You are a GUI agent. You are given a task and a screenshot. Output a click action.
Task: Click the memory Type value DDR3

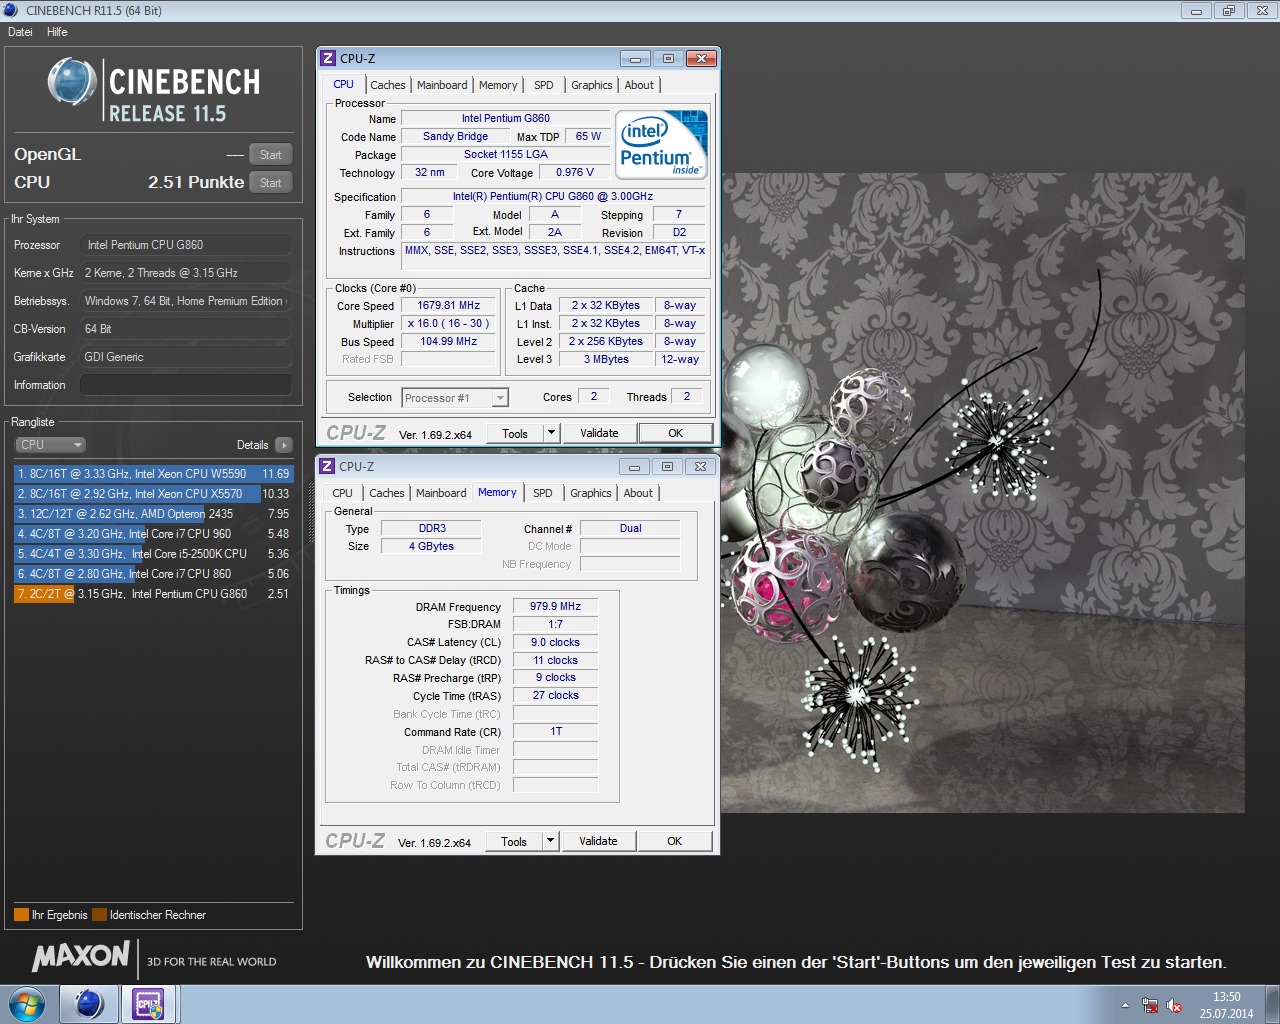pos(433,528)
